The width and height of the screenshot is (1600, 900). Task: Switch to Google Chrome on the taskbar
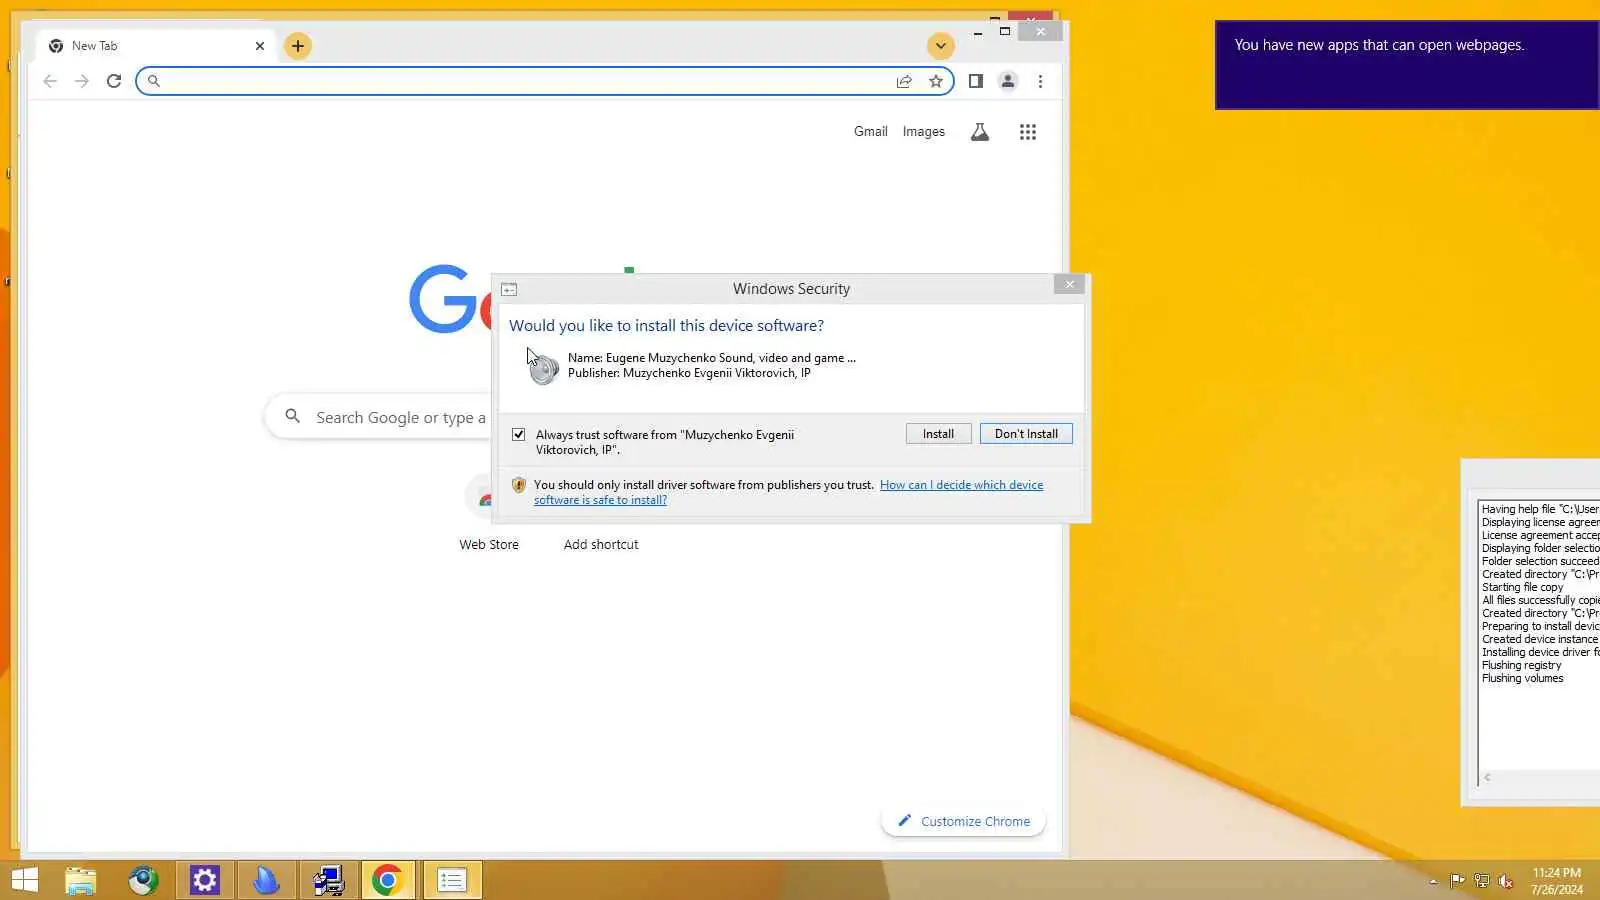[388, 880]
